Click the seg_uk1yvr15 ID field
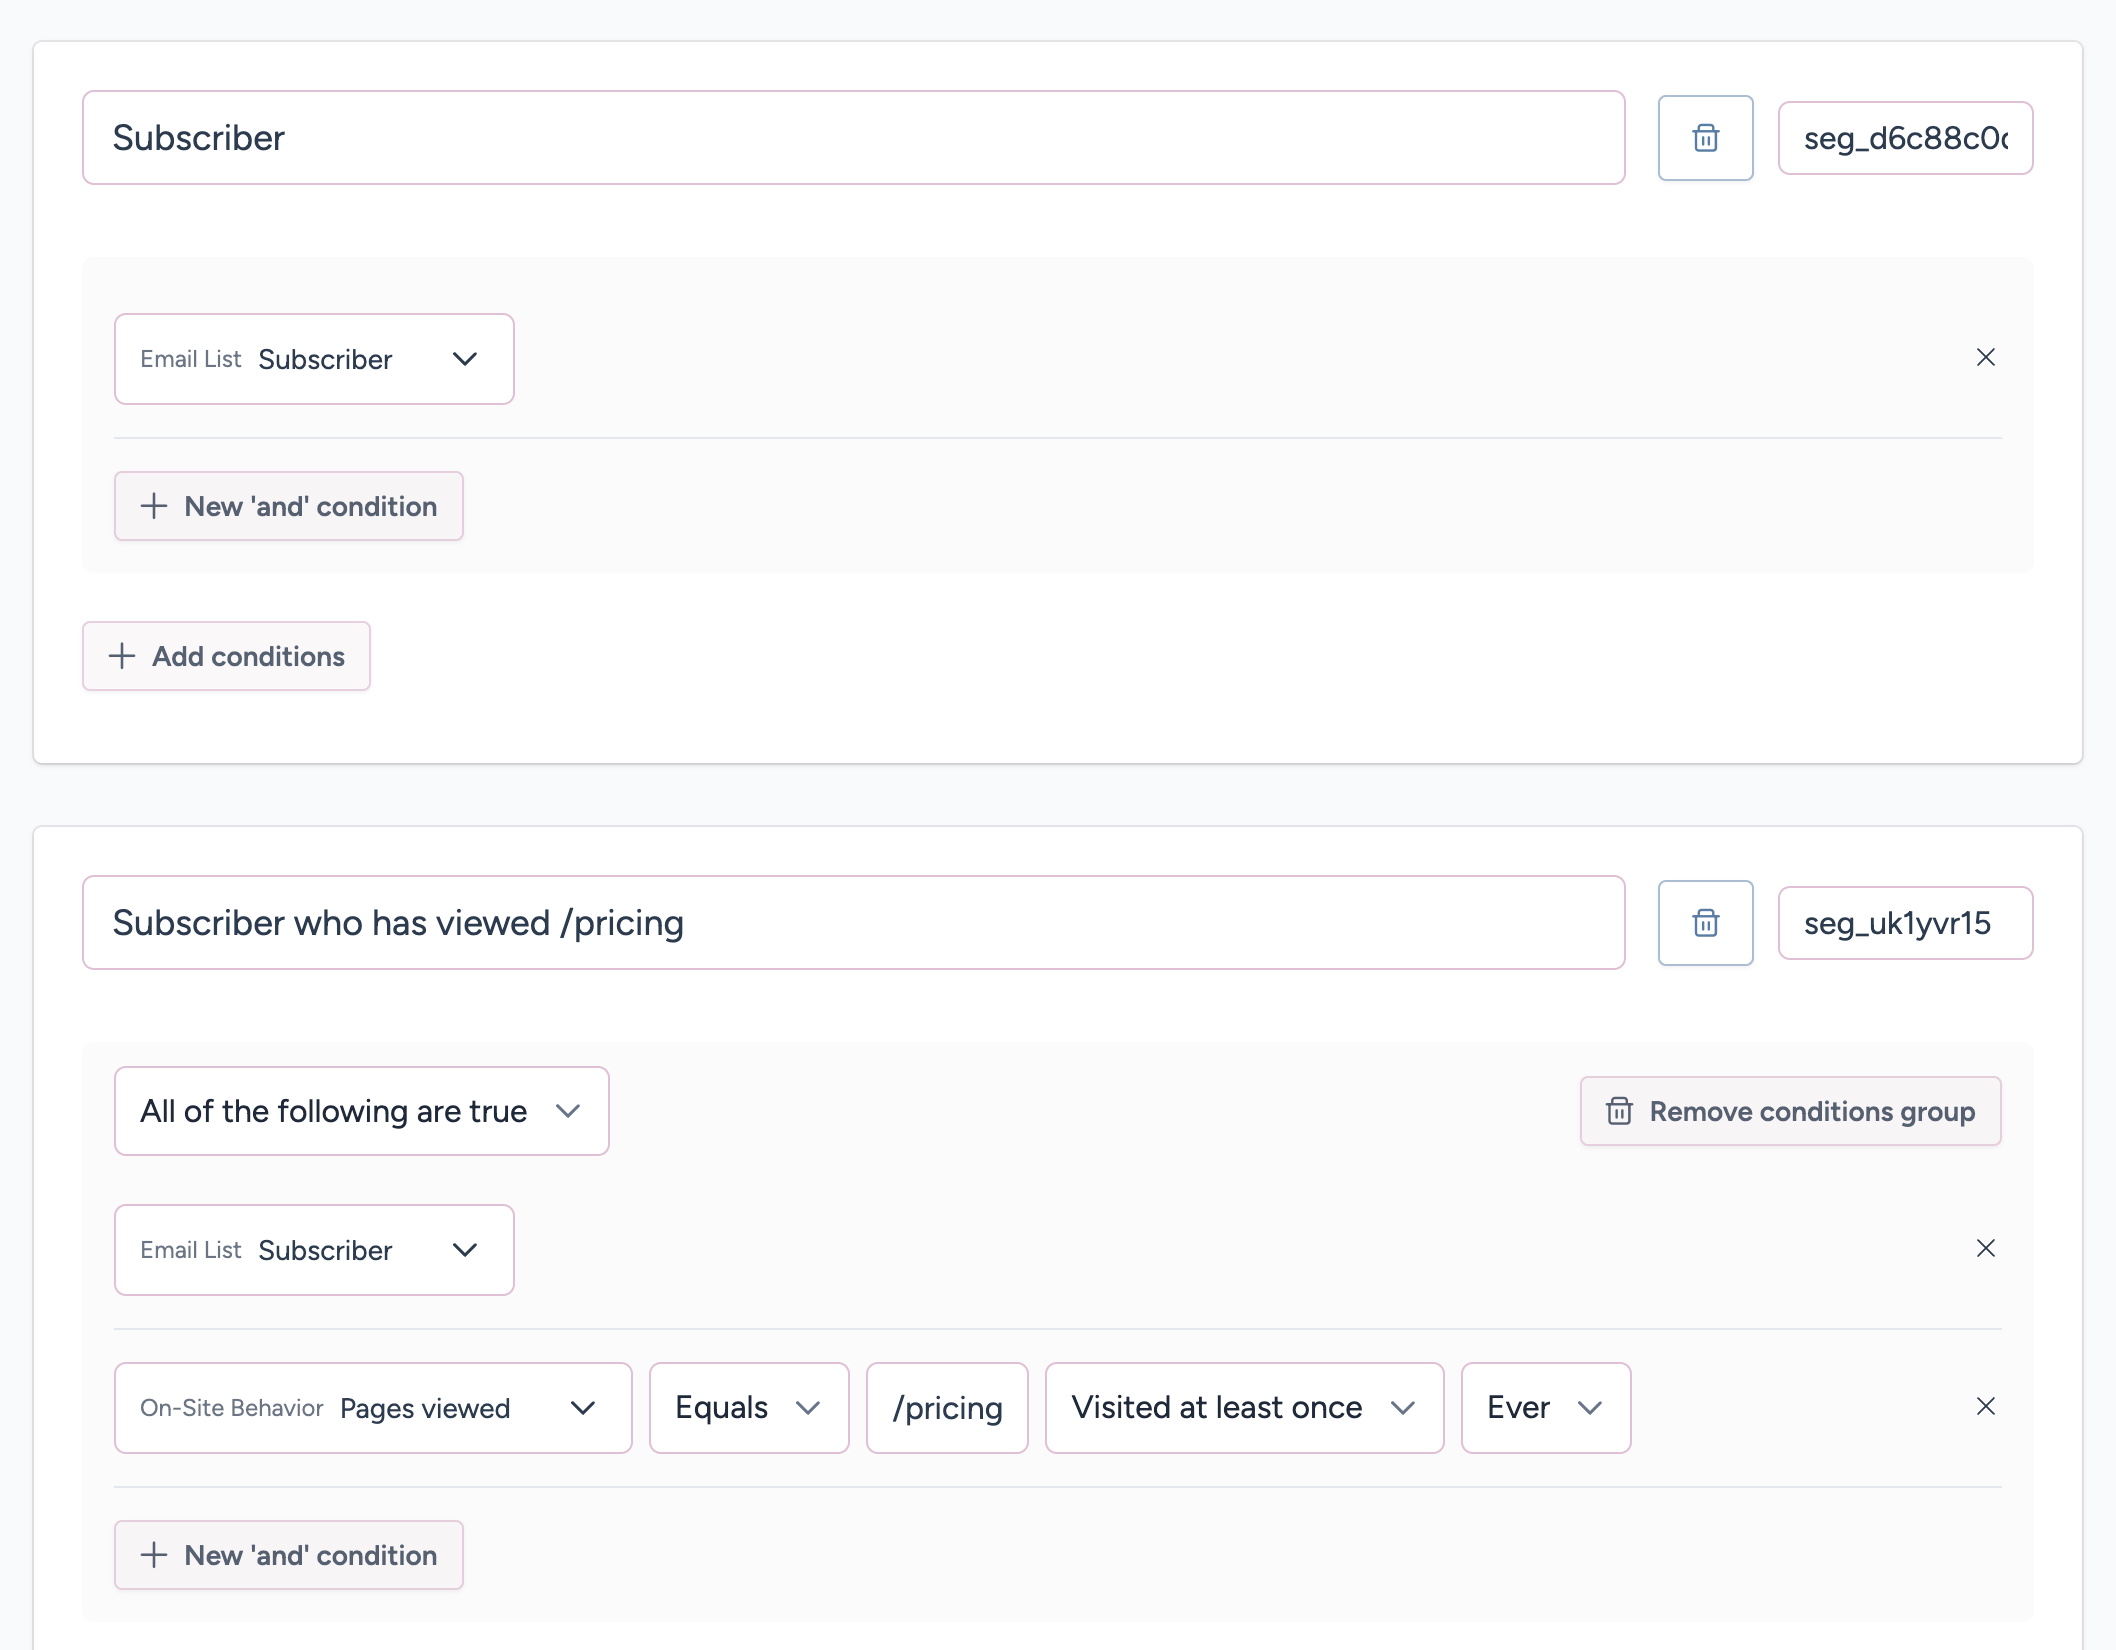The image size is (2116, 1650). (x=1904, y=923)
